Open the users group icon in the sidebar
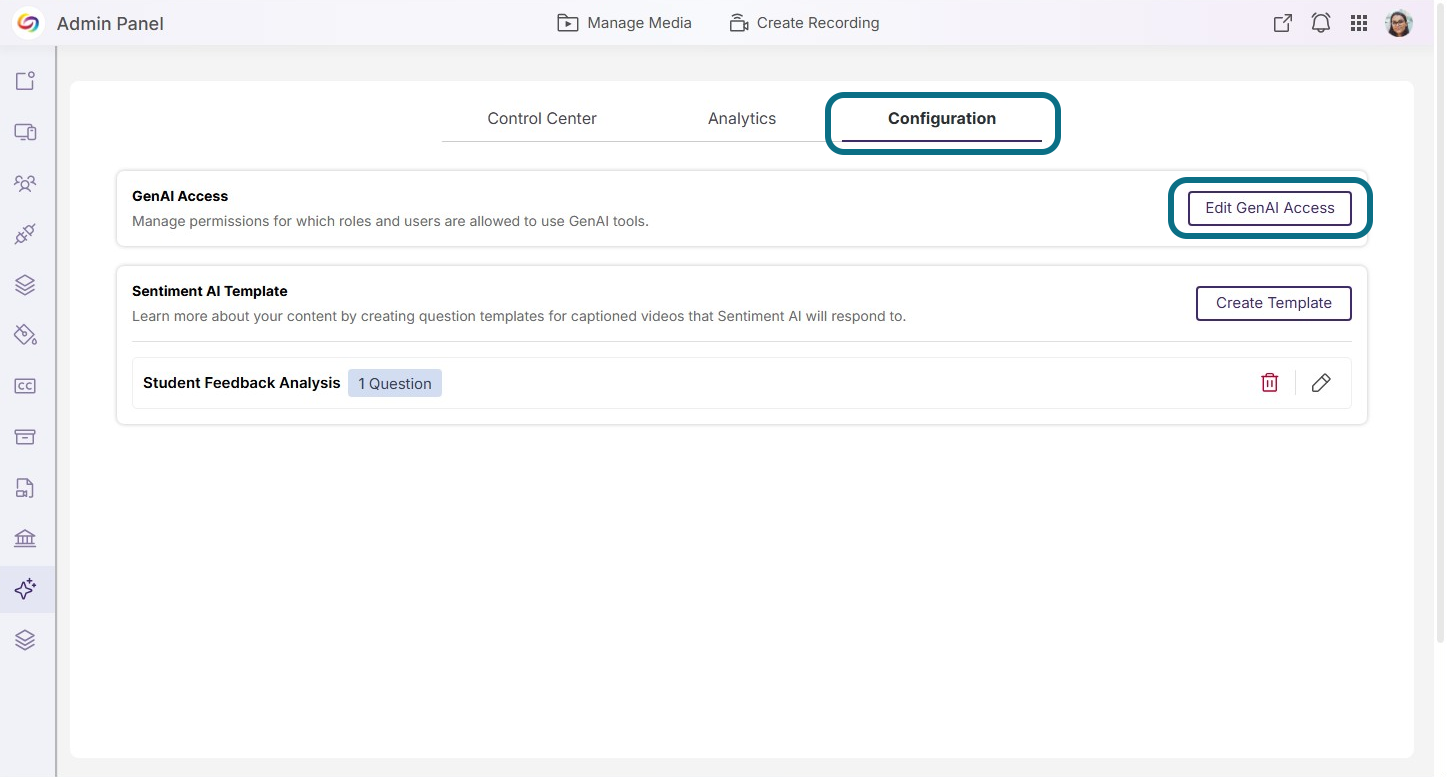The width and height of the screenshot is (1447, 777). click(x=25, y=183)
